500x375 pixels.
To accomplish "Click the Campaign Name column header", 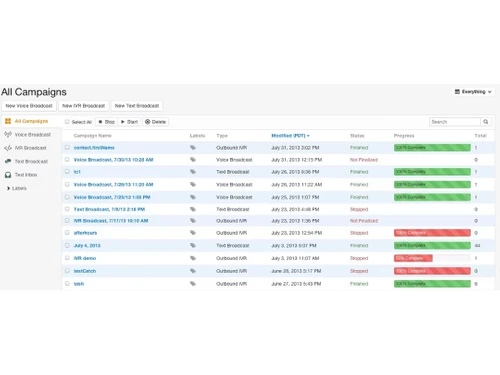I will point(92,136).
